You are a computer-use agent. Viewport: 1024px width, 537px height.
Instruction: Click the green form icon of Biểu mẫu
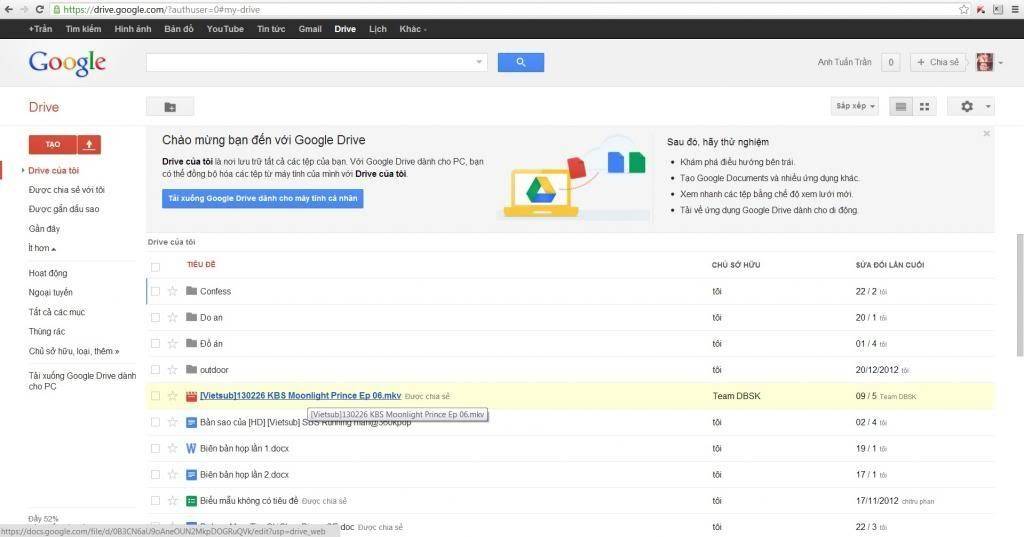(x=191, y=500)
